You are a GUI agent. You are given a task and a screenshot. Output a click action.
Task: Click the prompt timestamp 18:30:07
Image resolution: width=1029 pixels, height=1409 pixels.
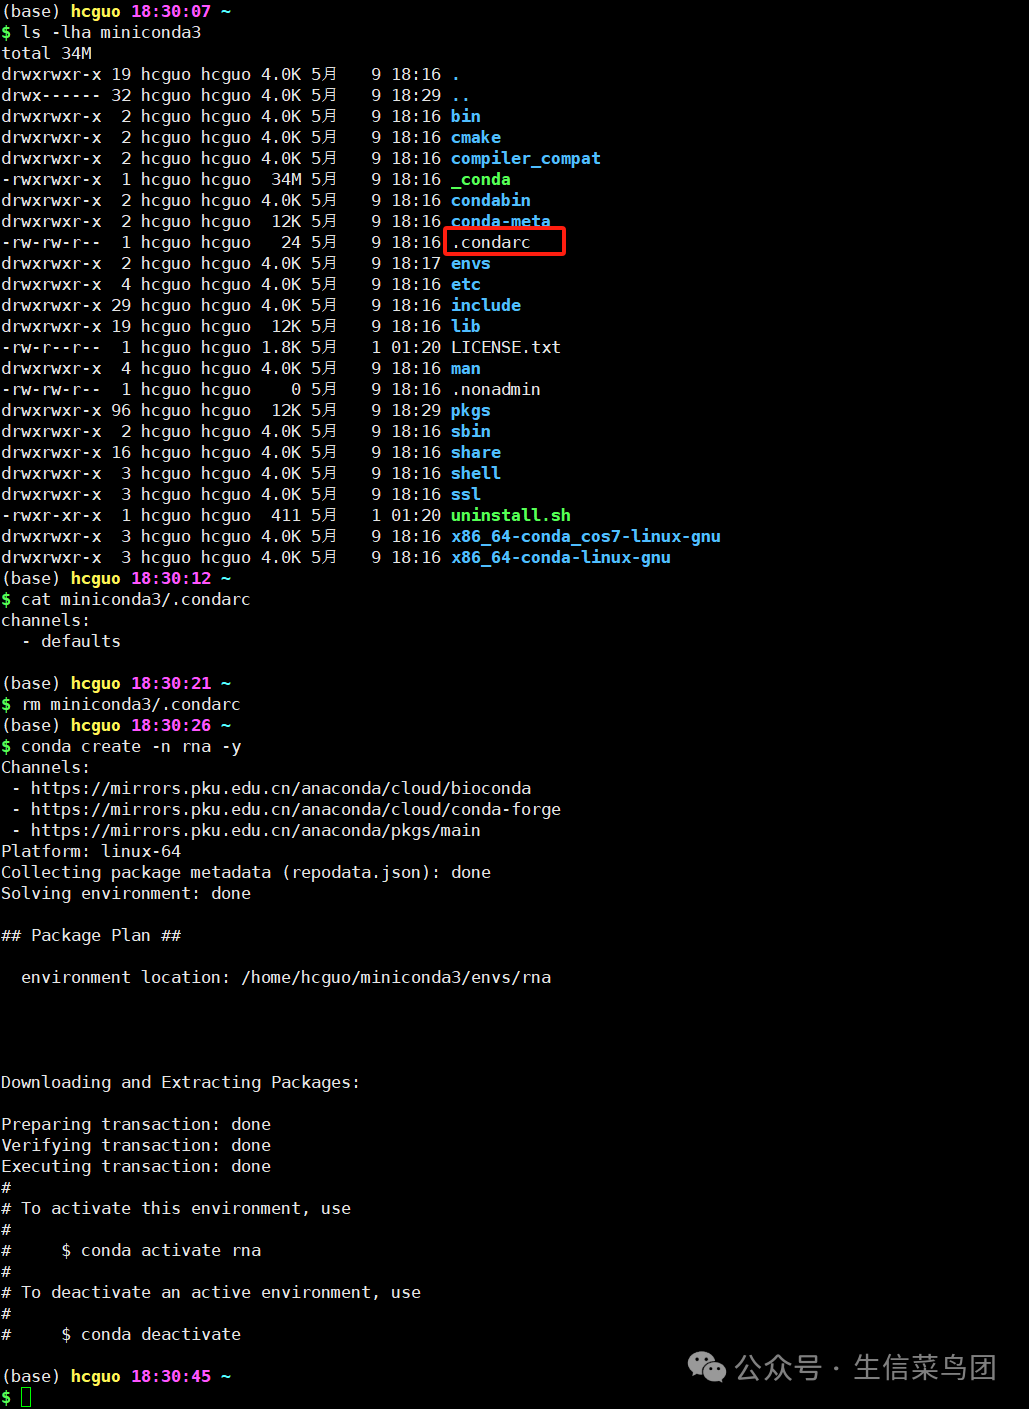tap(171, 11)
